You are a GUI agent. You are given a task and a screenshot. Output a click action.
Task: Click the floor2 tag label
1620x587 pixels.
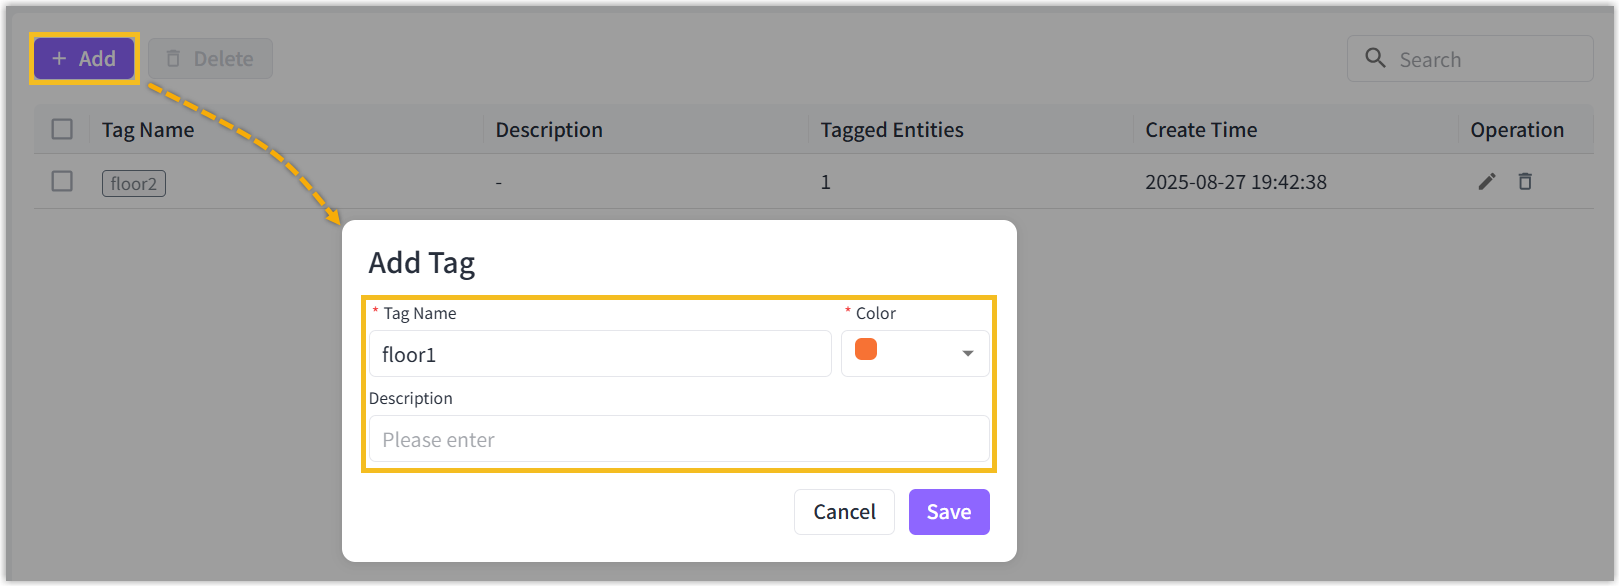click(x=134, y=184)
